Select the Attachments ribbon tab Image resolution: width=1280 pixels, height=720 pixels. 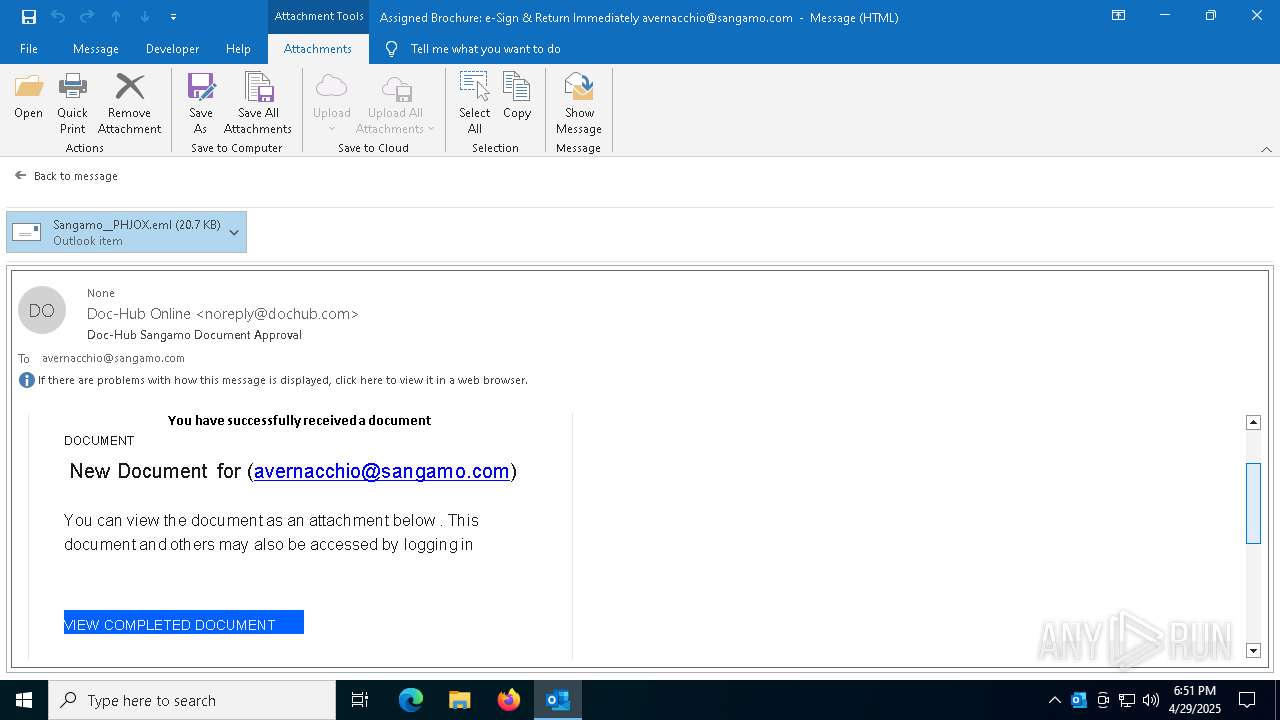318,49
